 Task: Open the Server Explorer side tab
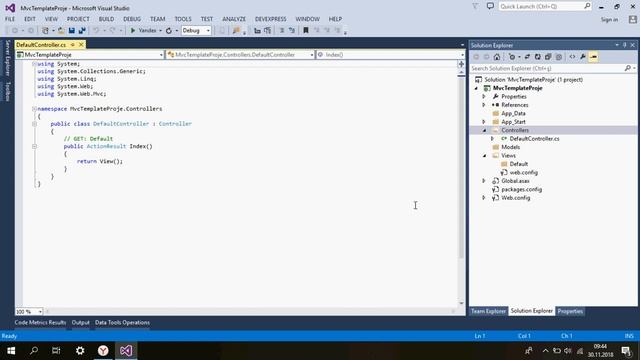tap(7, 58)
